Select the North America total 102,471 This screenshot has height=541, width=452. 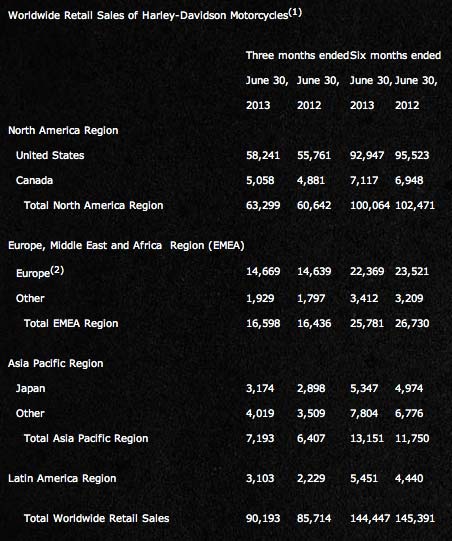[x=415, y=205]
